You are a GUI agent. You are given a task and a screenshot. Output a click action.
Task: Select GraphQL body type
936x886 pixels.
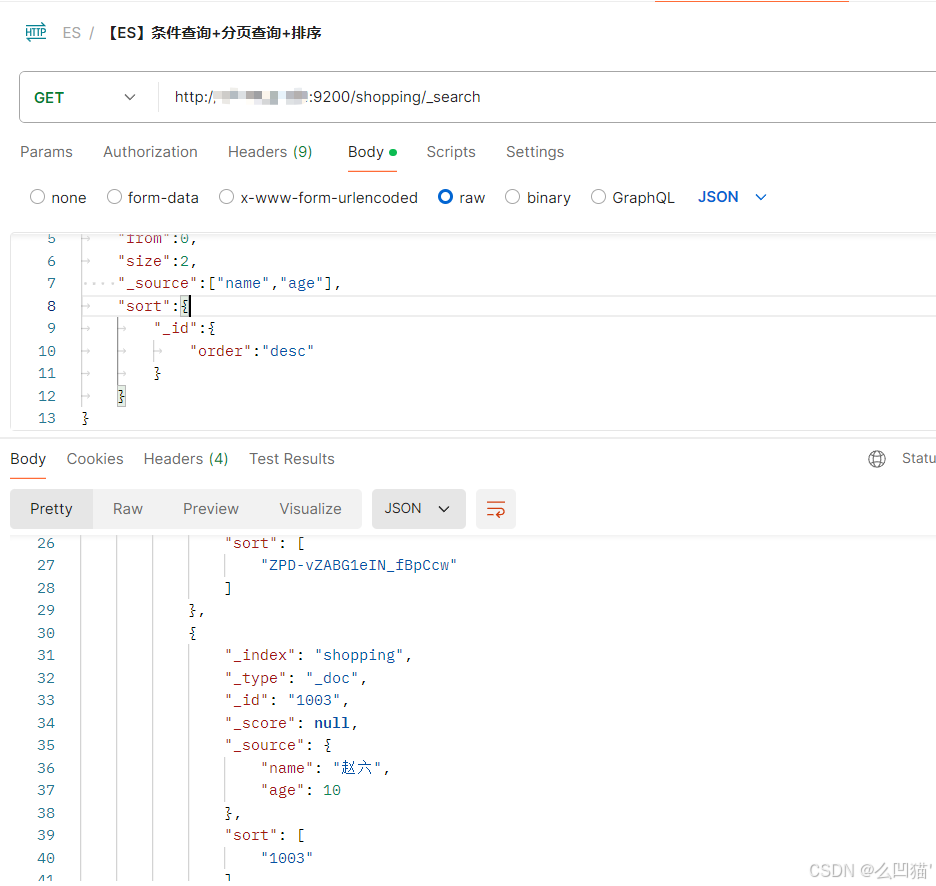pos(599,197)
